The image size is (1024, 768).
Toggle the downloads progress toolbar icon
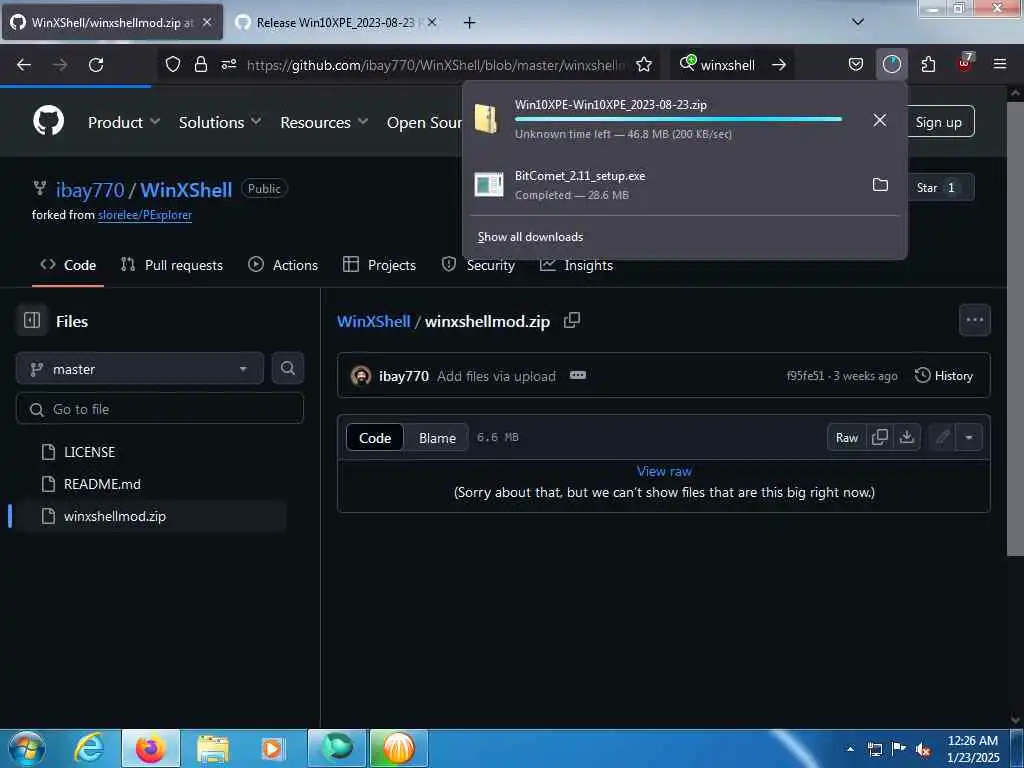pos(891,64)
